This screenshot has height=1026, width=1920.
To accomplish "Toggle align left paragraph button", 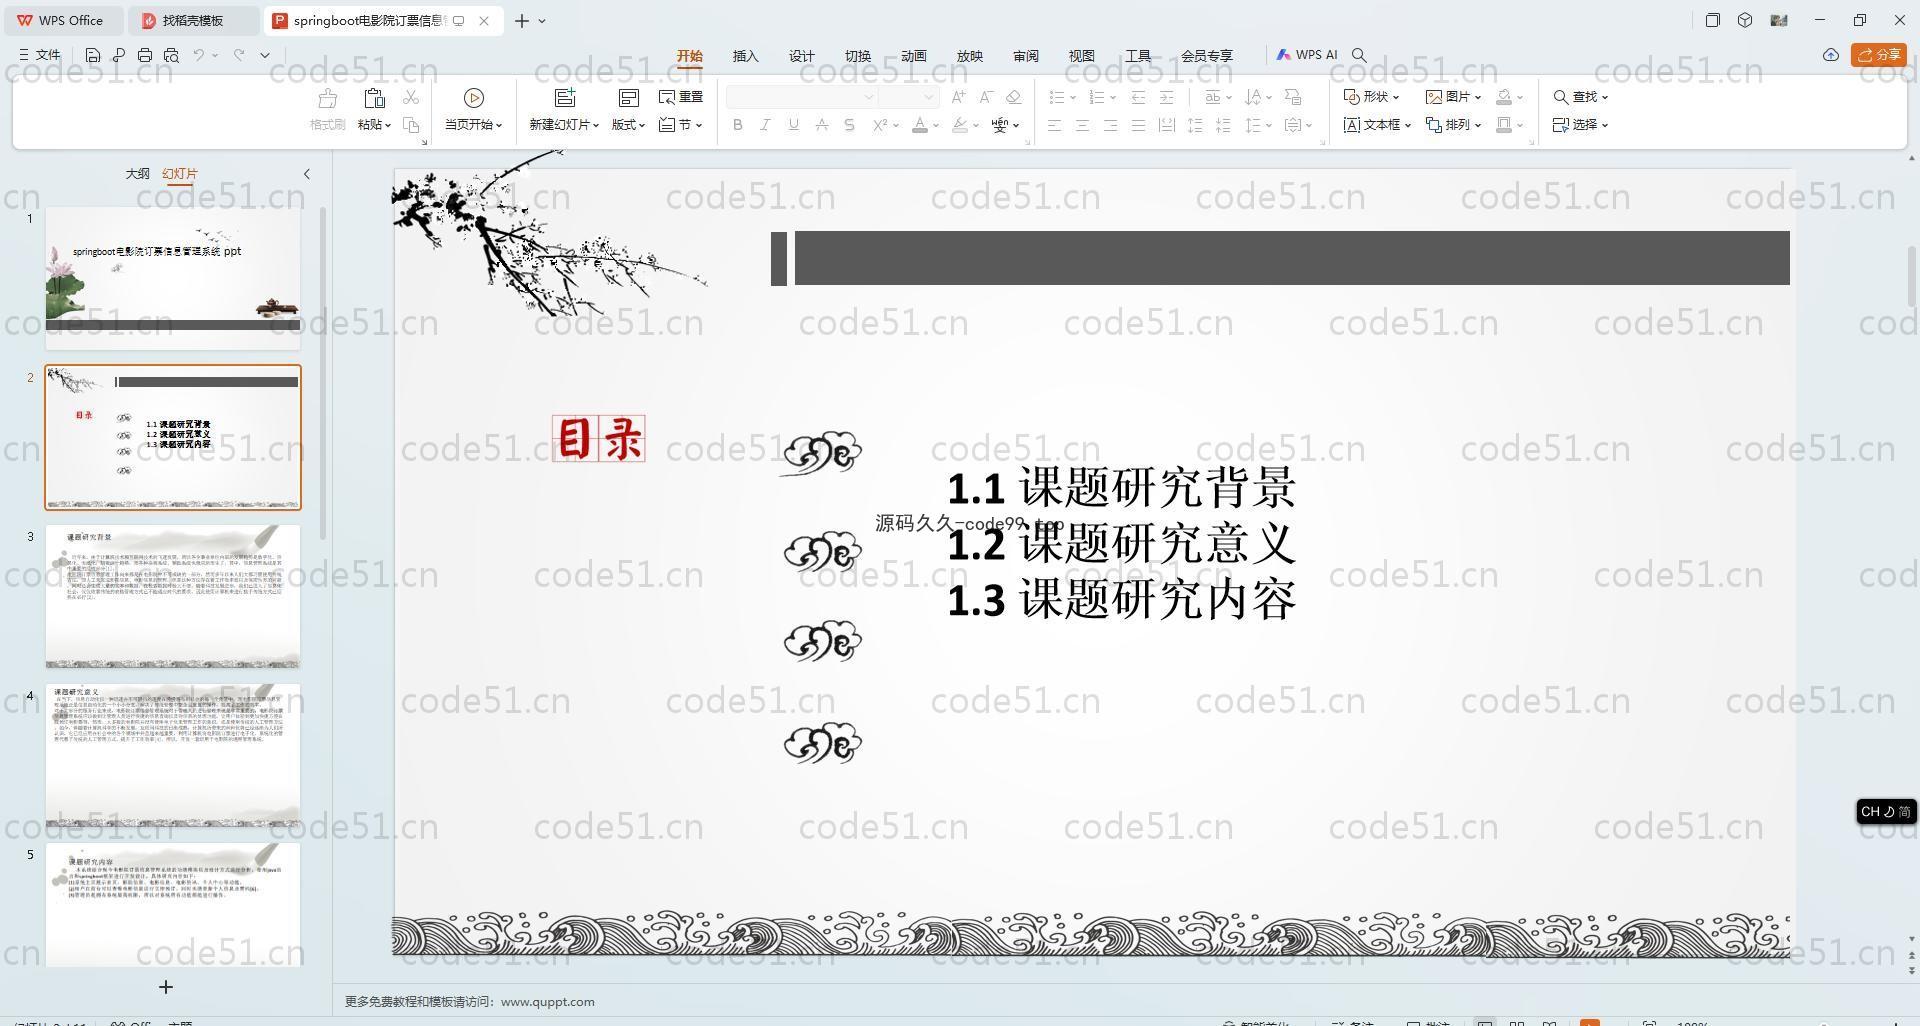I will [1054, 125].
